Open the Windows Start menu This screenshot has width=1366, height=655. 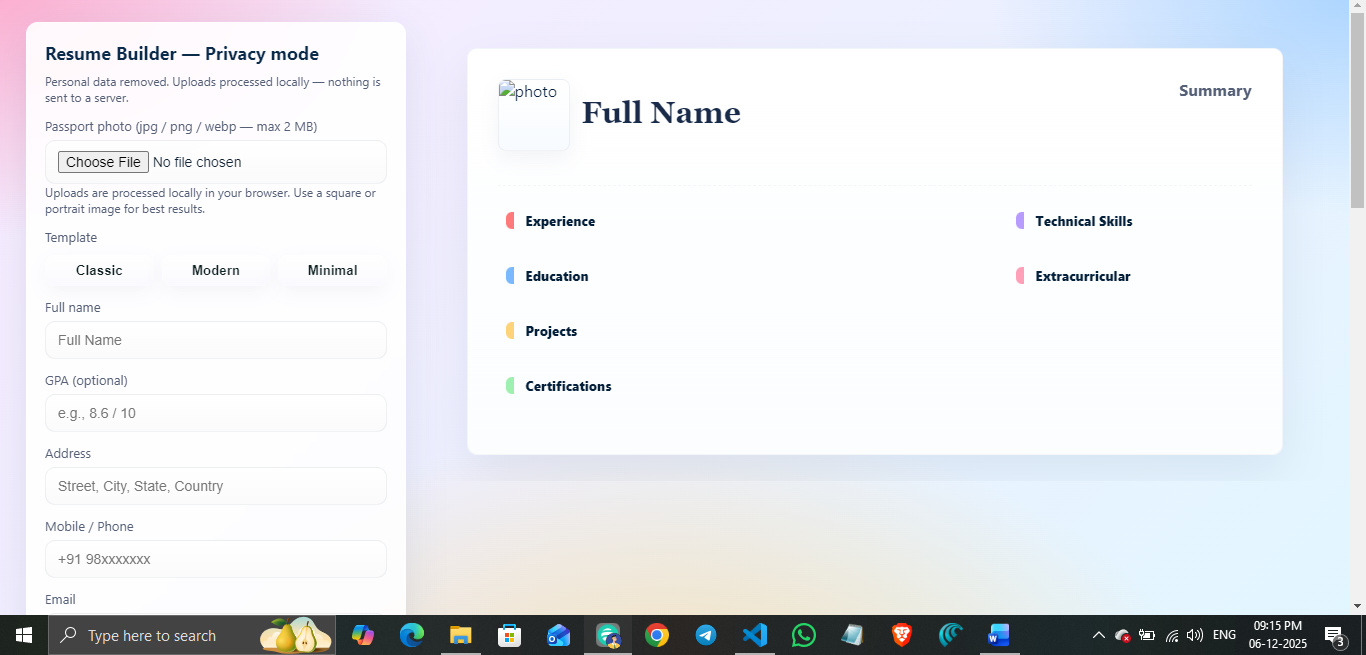pos(22,635)
